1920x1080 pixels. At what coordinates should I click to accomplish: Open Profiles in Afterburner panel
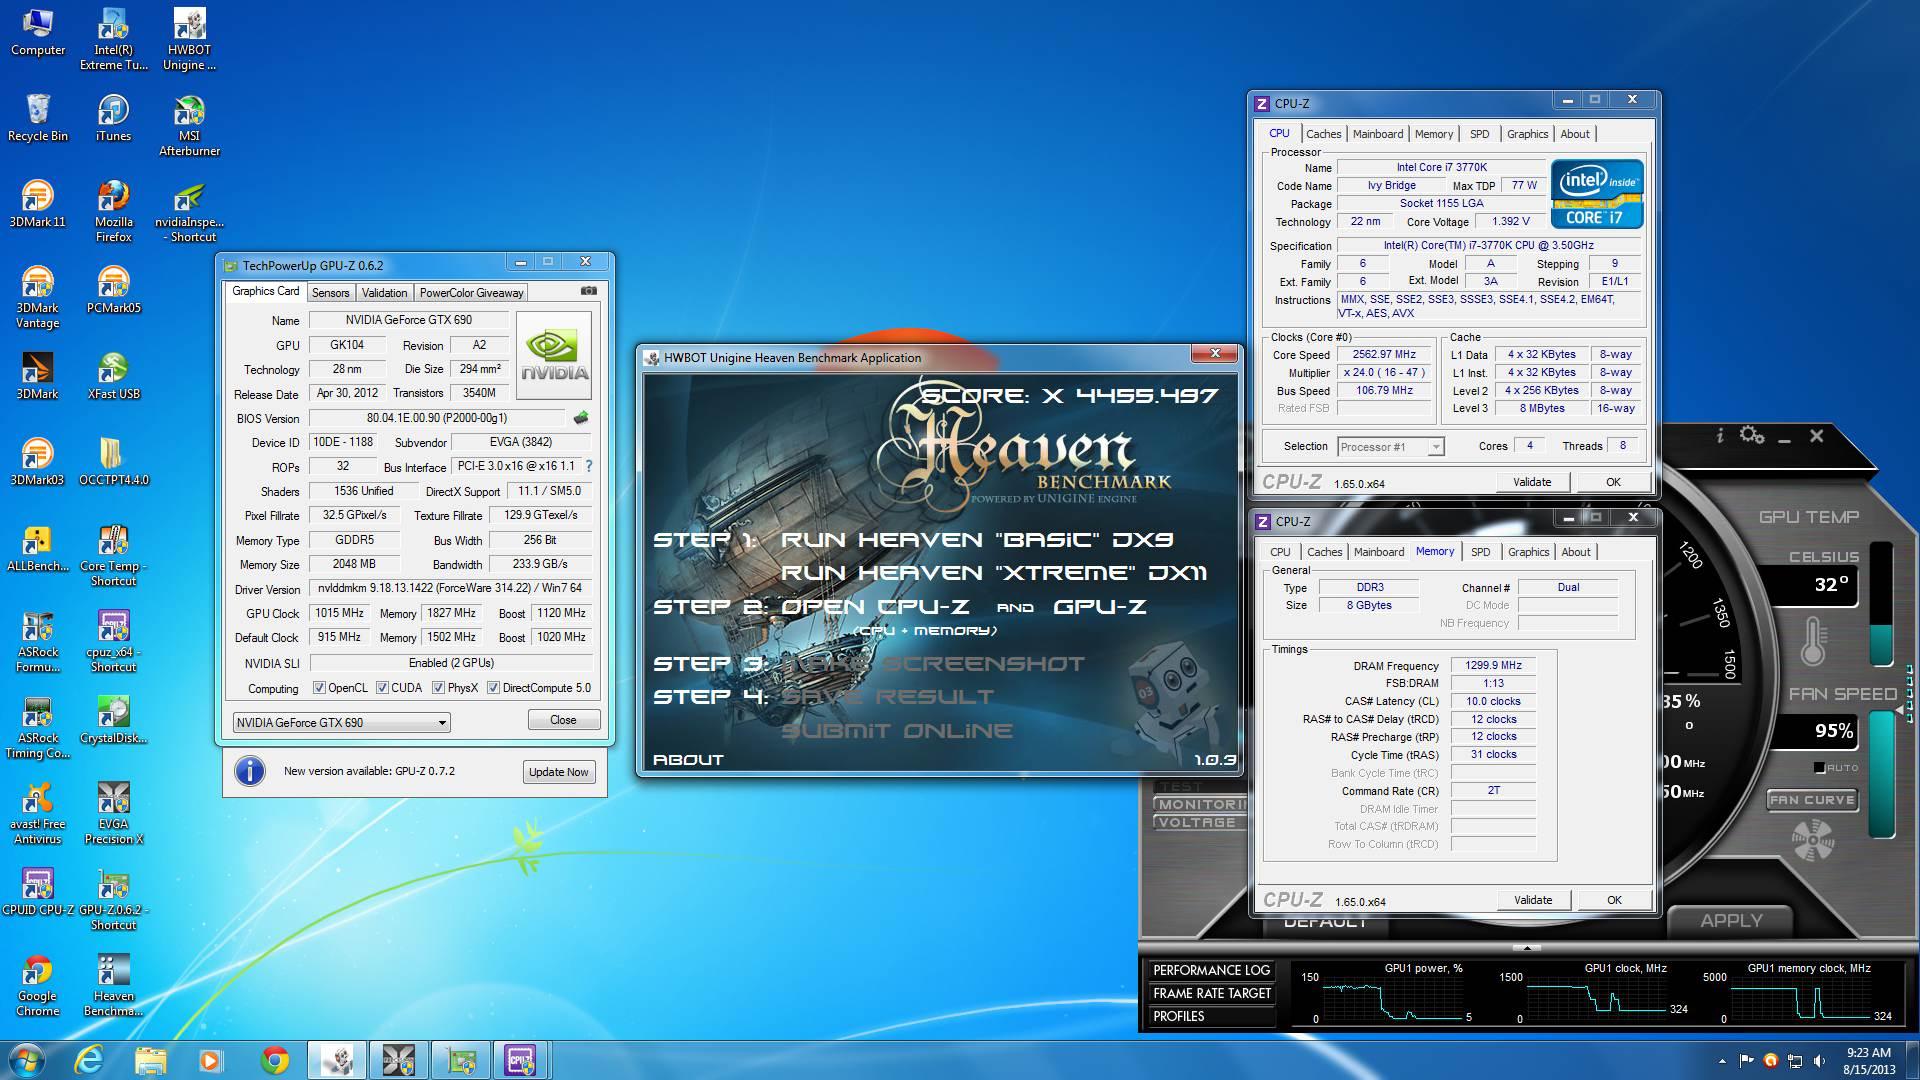click(1211, 1016)
